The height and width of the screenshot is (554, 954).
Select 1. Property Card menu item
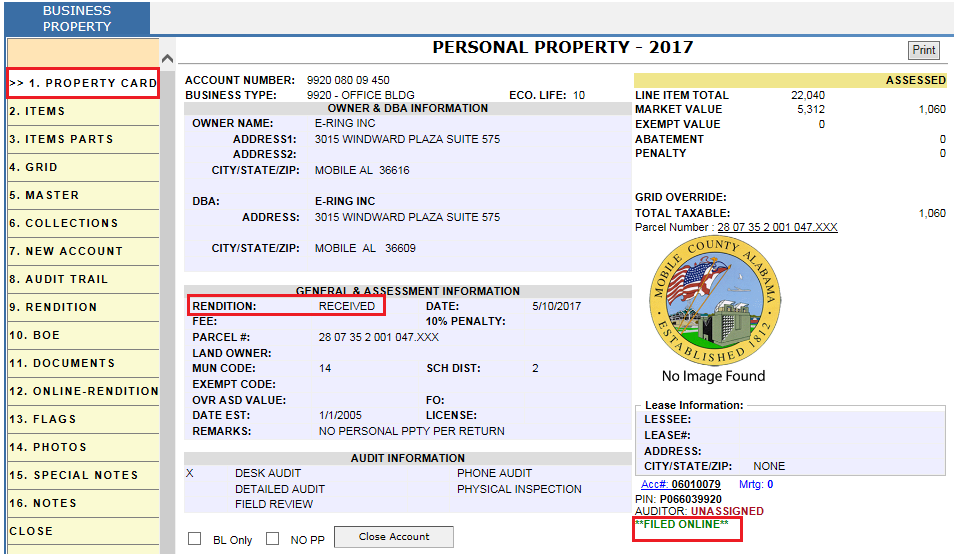[83, 83]
